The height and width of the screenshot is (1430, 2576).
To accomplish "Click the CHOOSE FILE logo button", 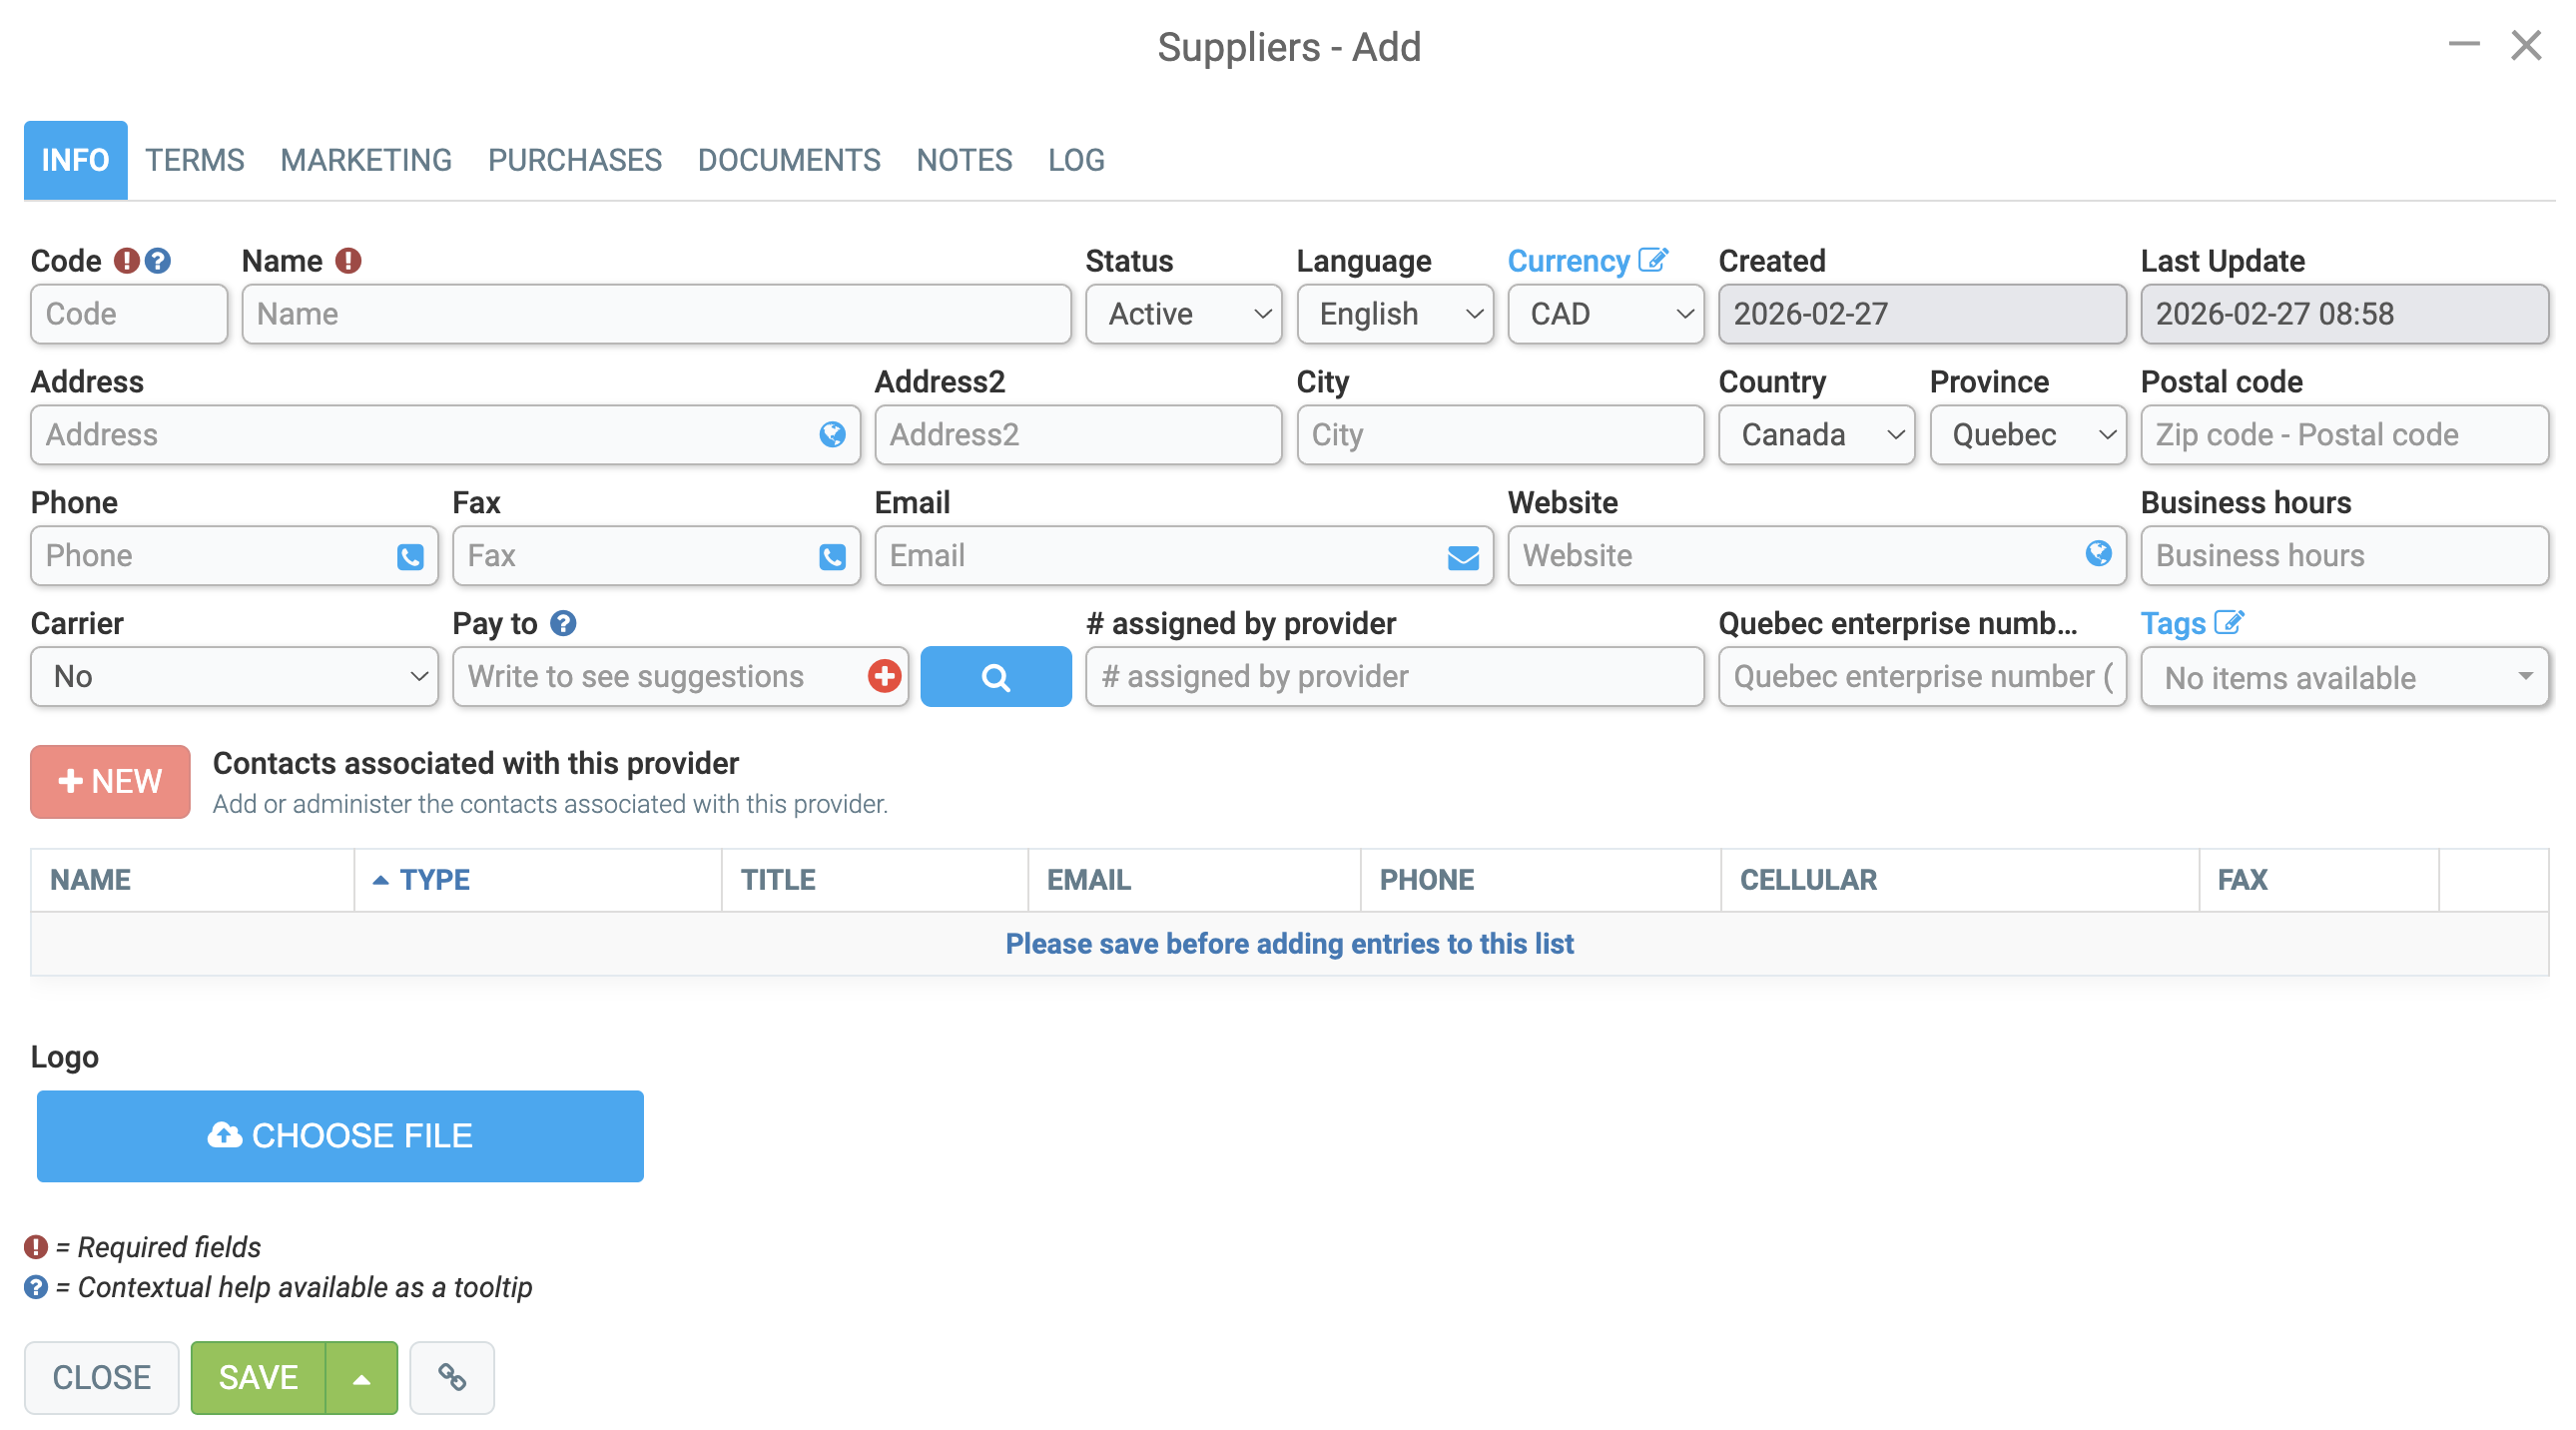I will click(x=340, y=1136).
